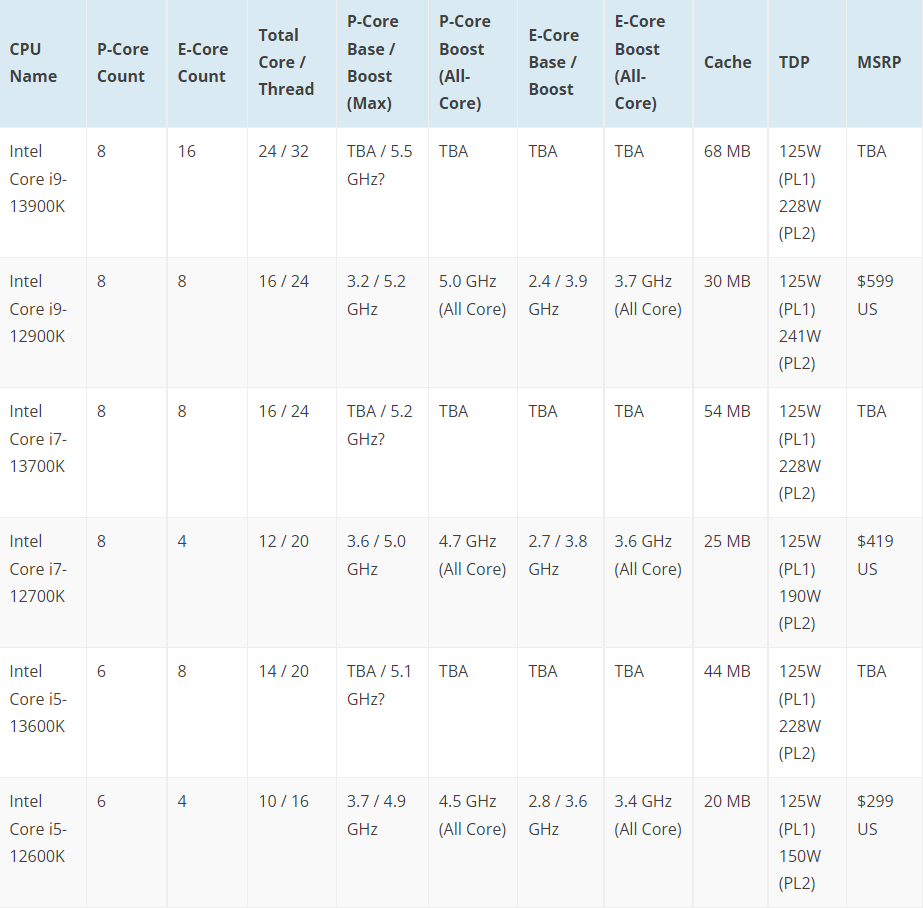Screen dimensions: 923x908
Task: Click the 'Intel Core i7-13700K' CPU name
Action: tap(38, 439)
